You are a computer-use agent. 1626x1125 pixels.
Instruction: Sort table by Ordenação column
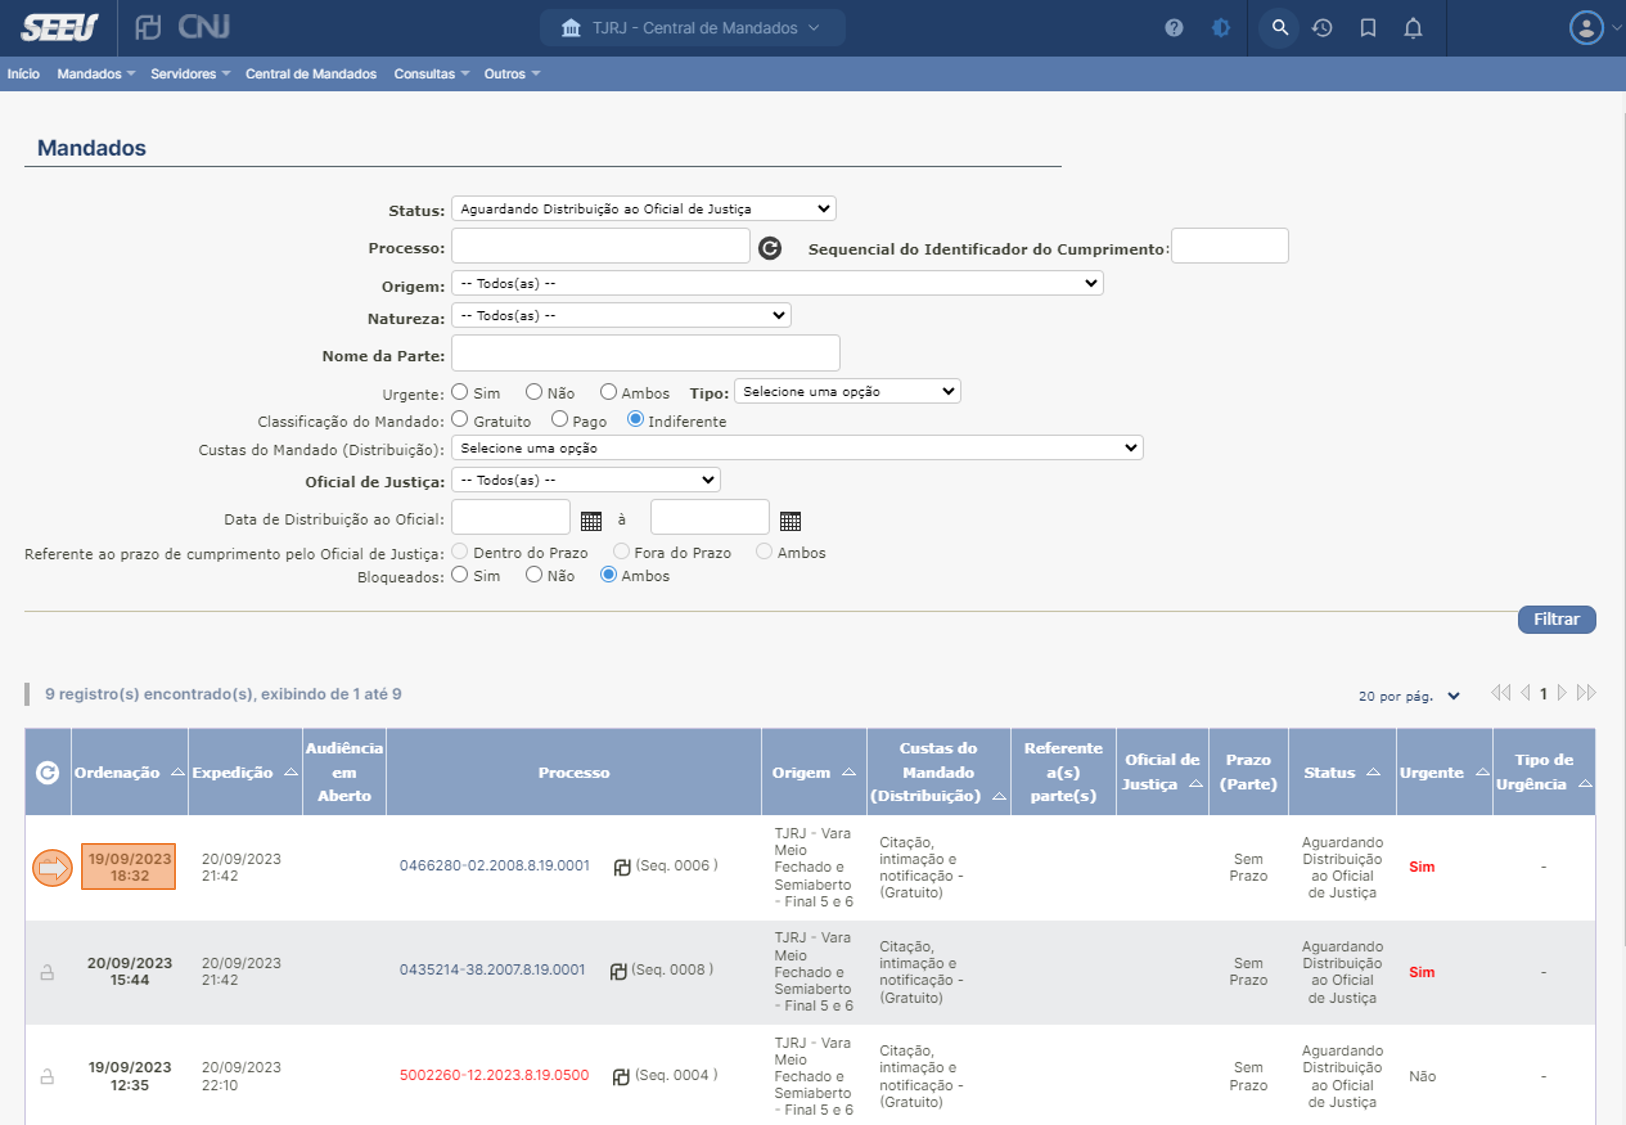177,773
